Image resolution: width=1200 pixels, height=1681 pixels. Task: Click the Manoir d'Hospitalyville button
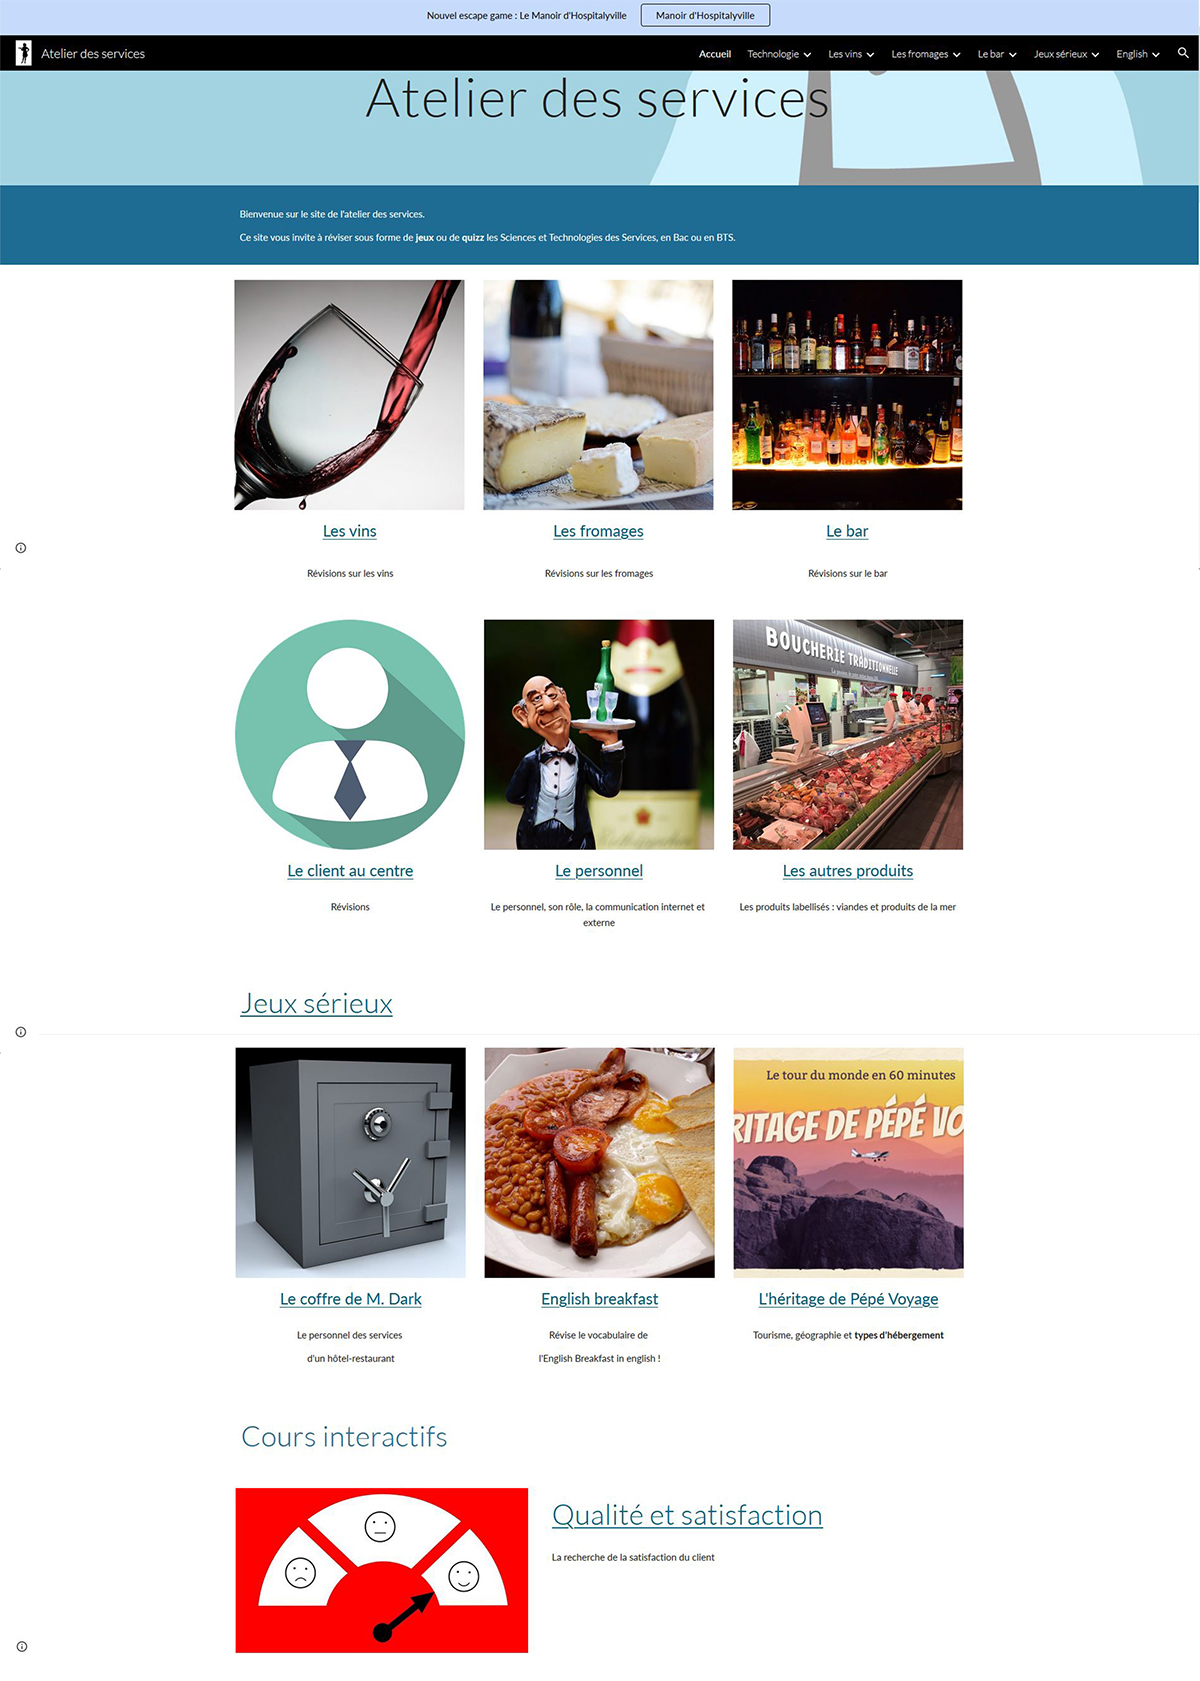(x=705, y=15)
